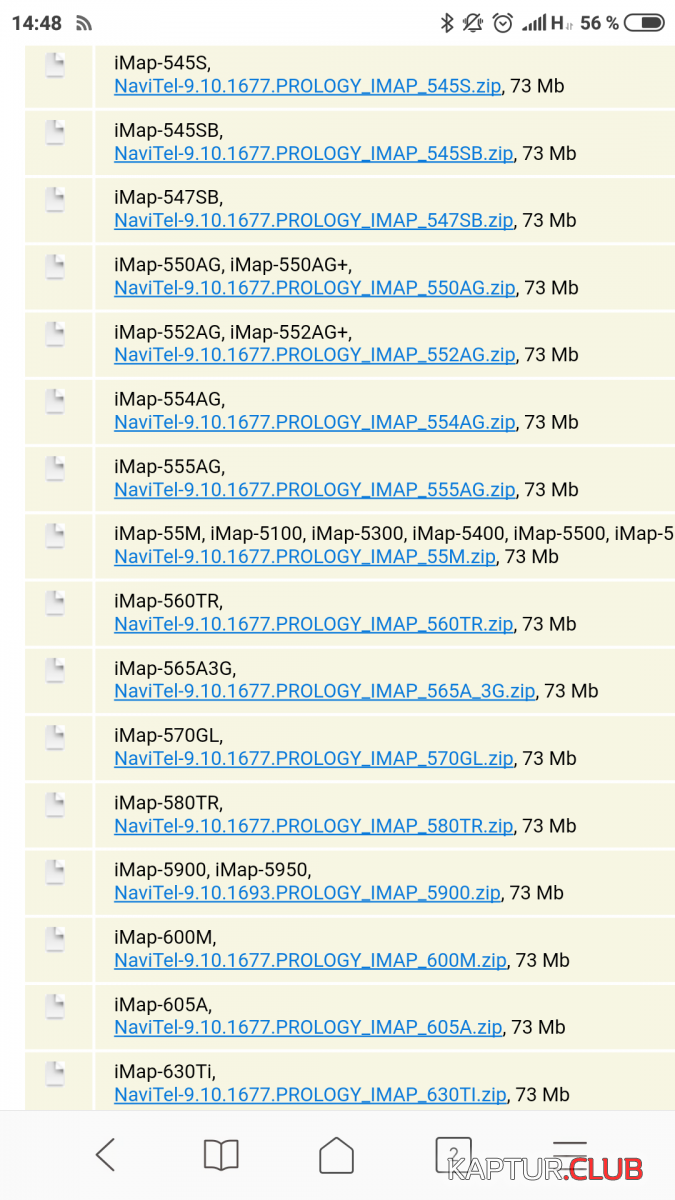
Task: Download NaviTel PROLOGY_IMAP_545SB.zip
Action: pos(313,154)
